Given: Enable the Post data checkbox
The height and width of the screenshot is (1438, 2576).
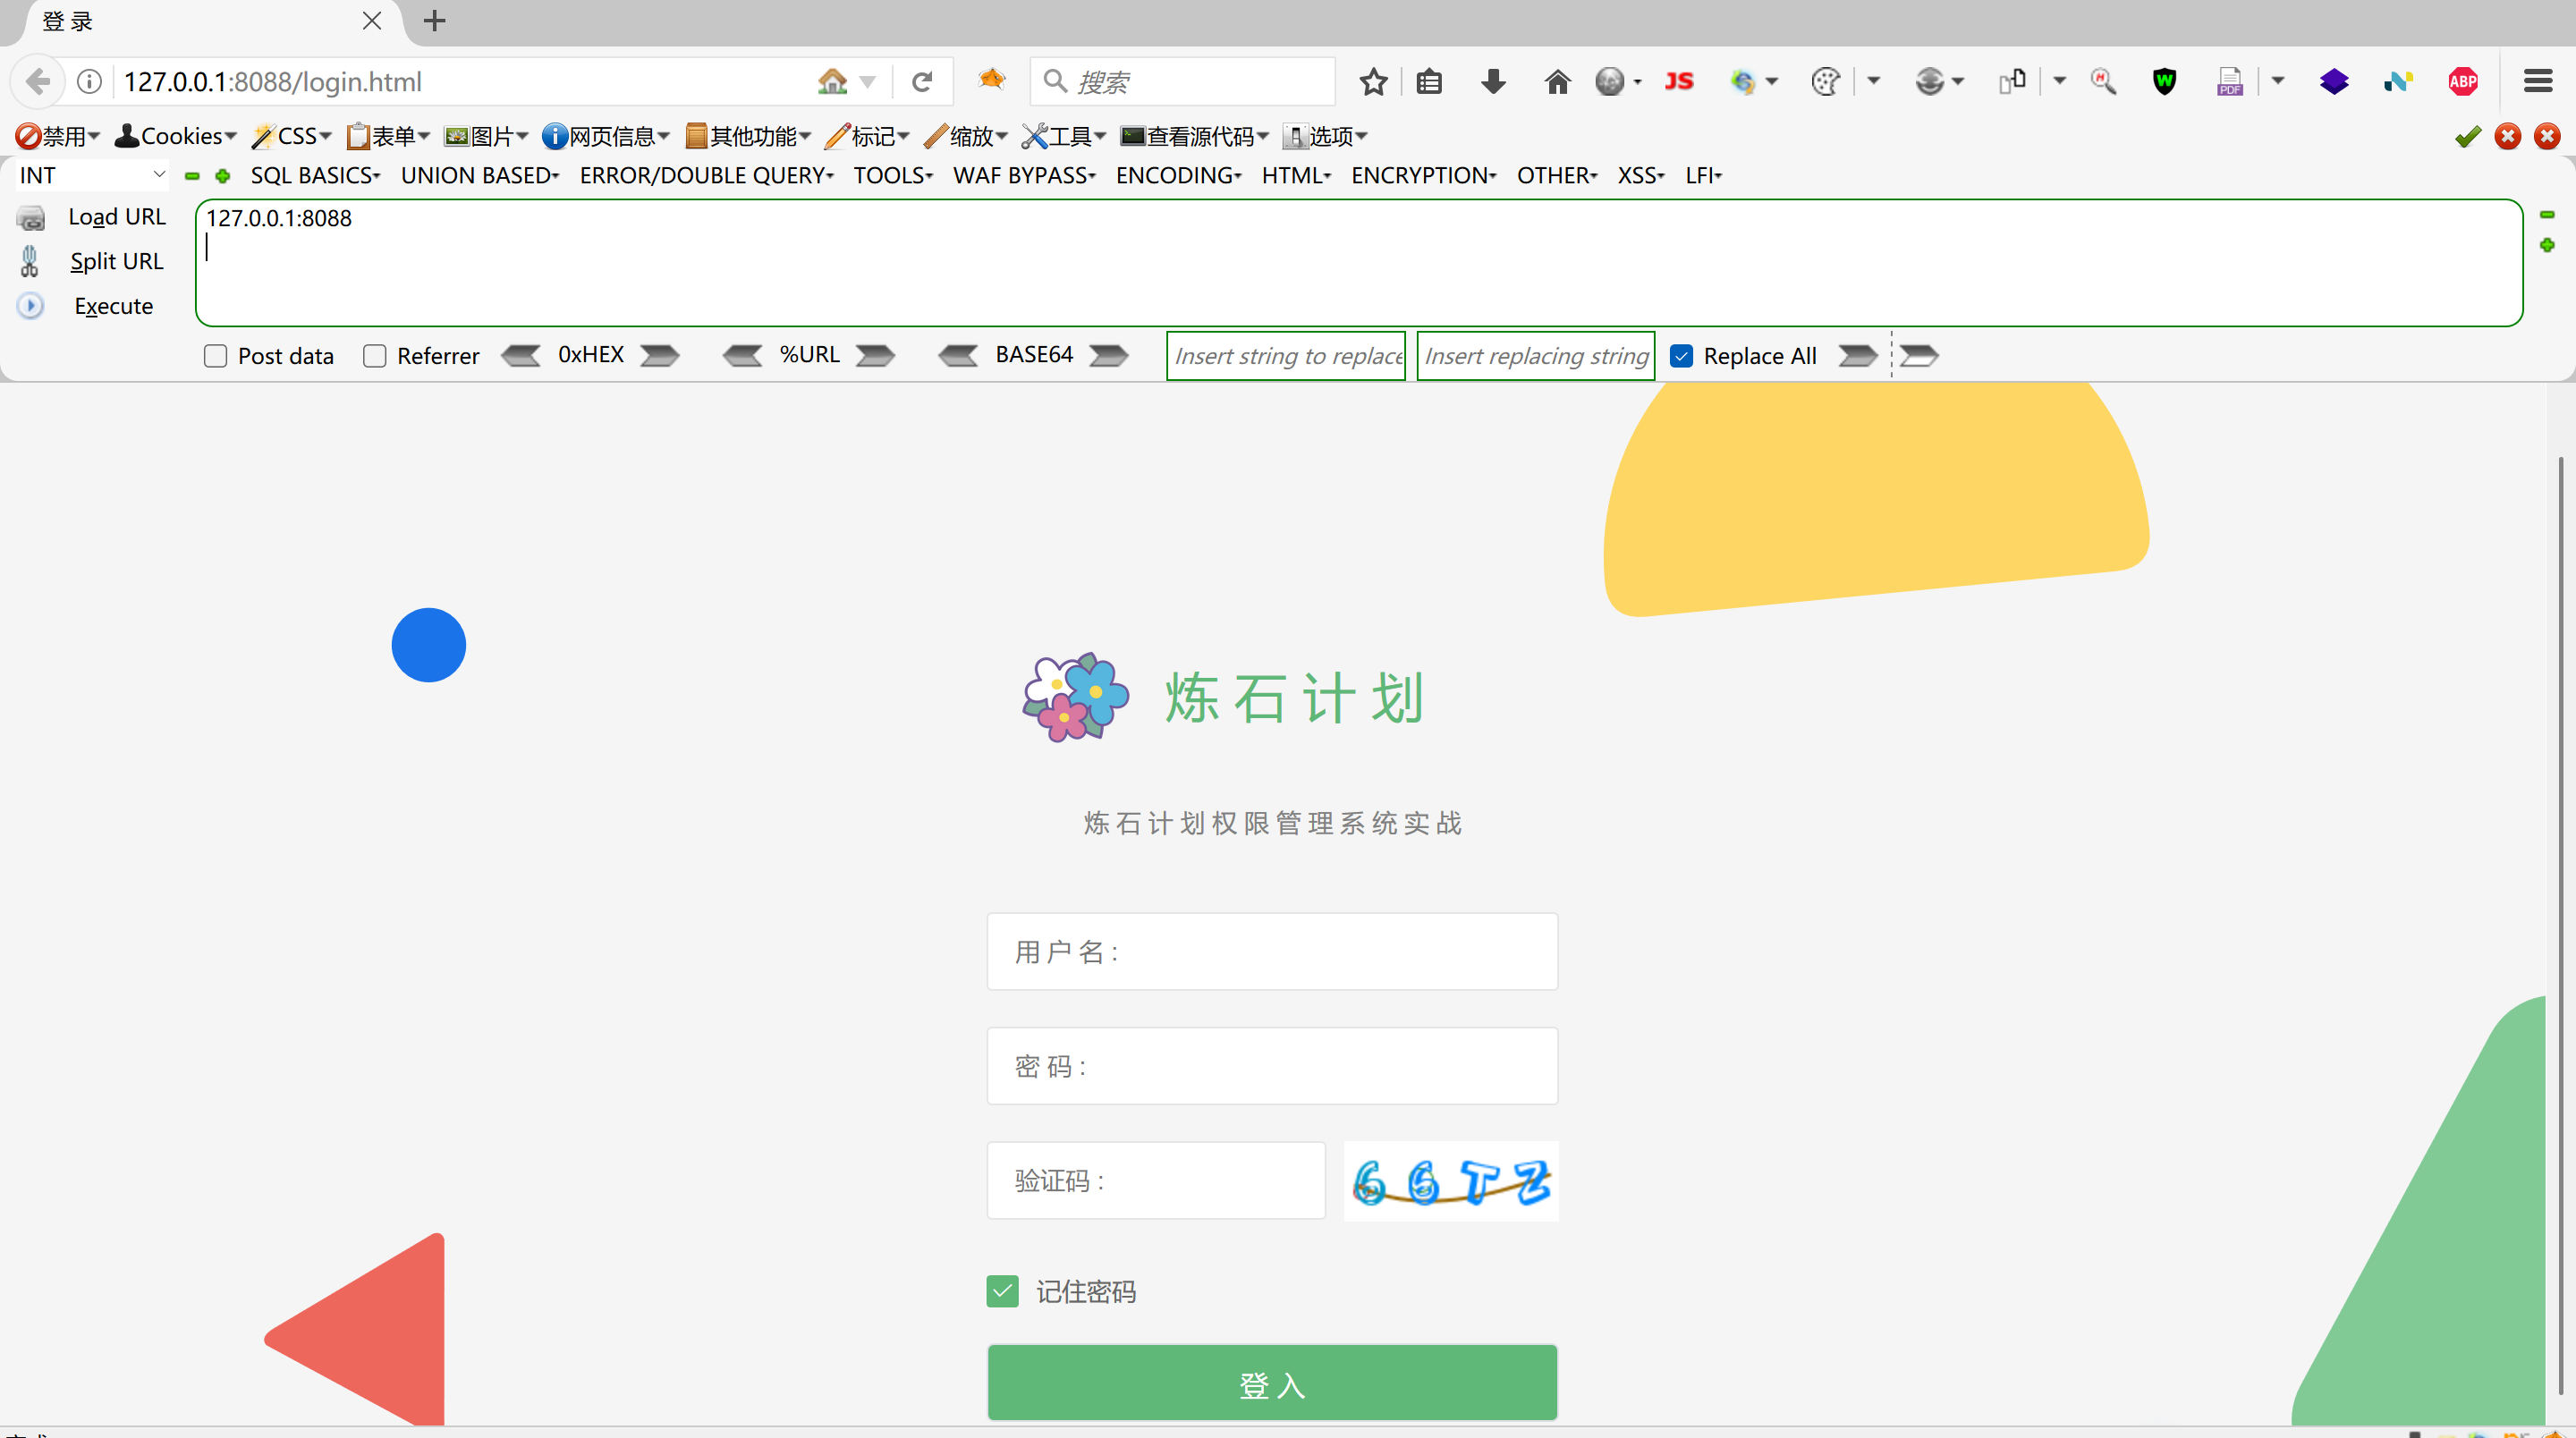Looking at the screenshot, I should coord(216,356).
